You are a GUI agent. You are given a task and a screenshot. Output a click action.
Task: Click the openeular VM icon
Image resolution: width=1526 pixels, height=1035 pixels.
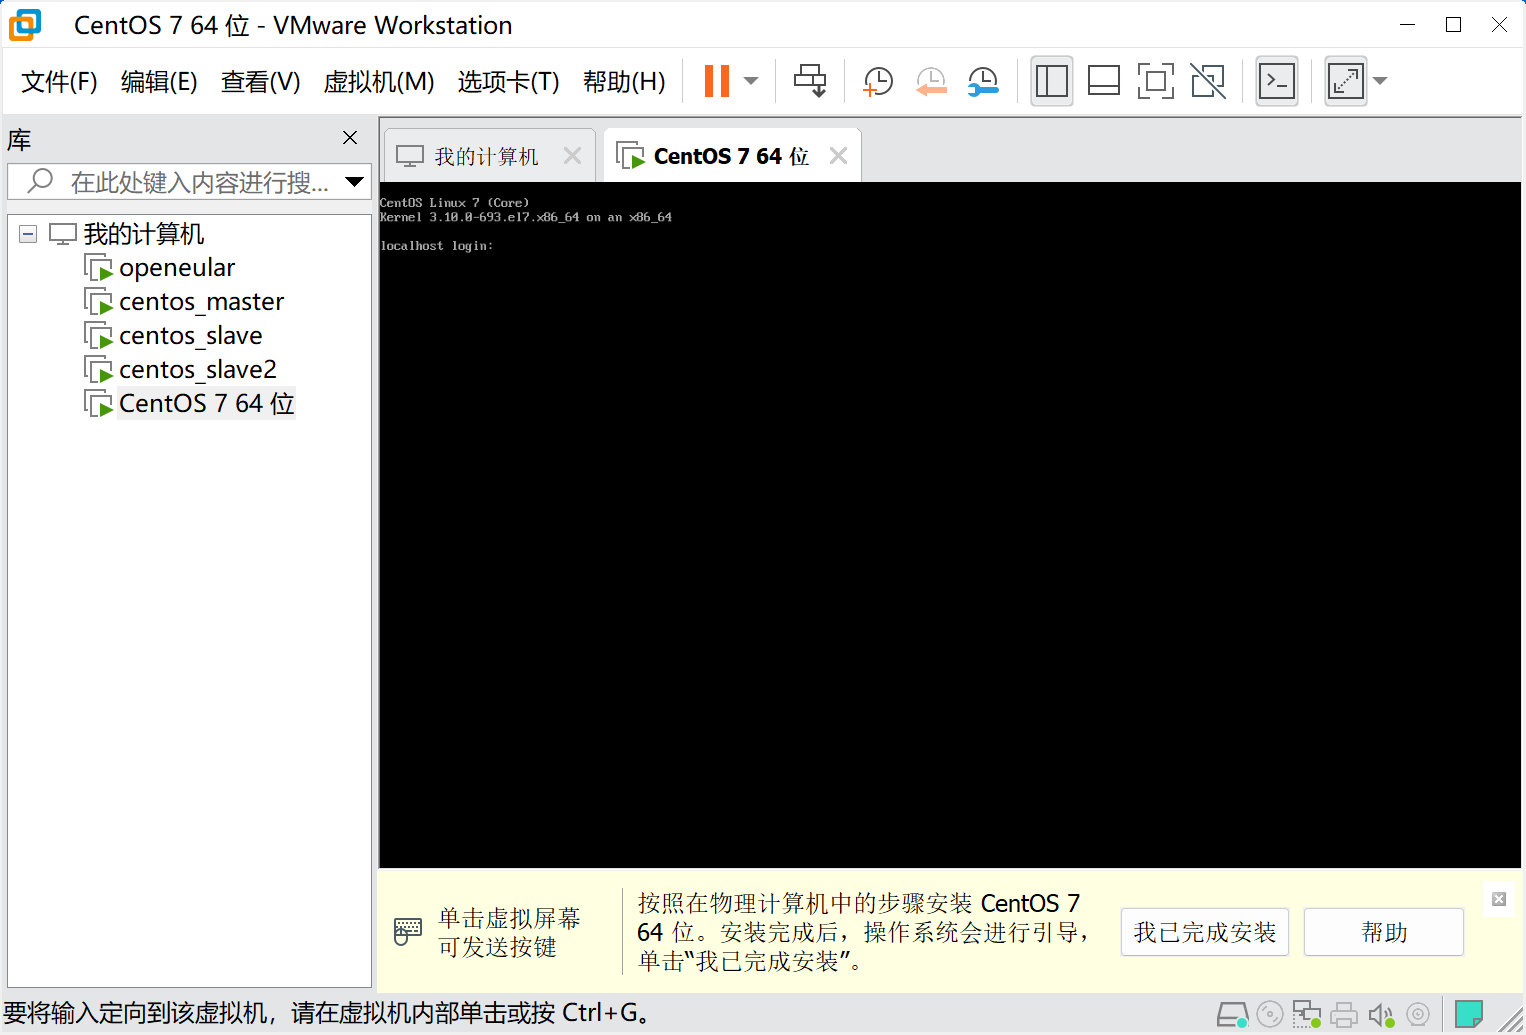tap(98, 268)
